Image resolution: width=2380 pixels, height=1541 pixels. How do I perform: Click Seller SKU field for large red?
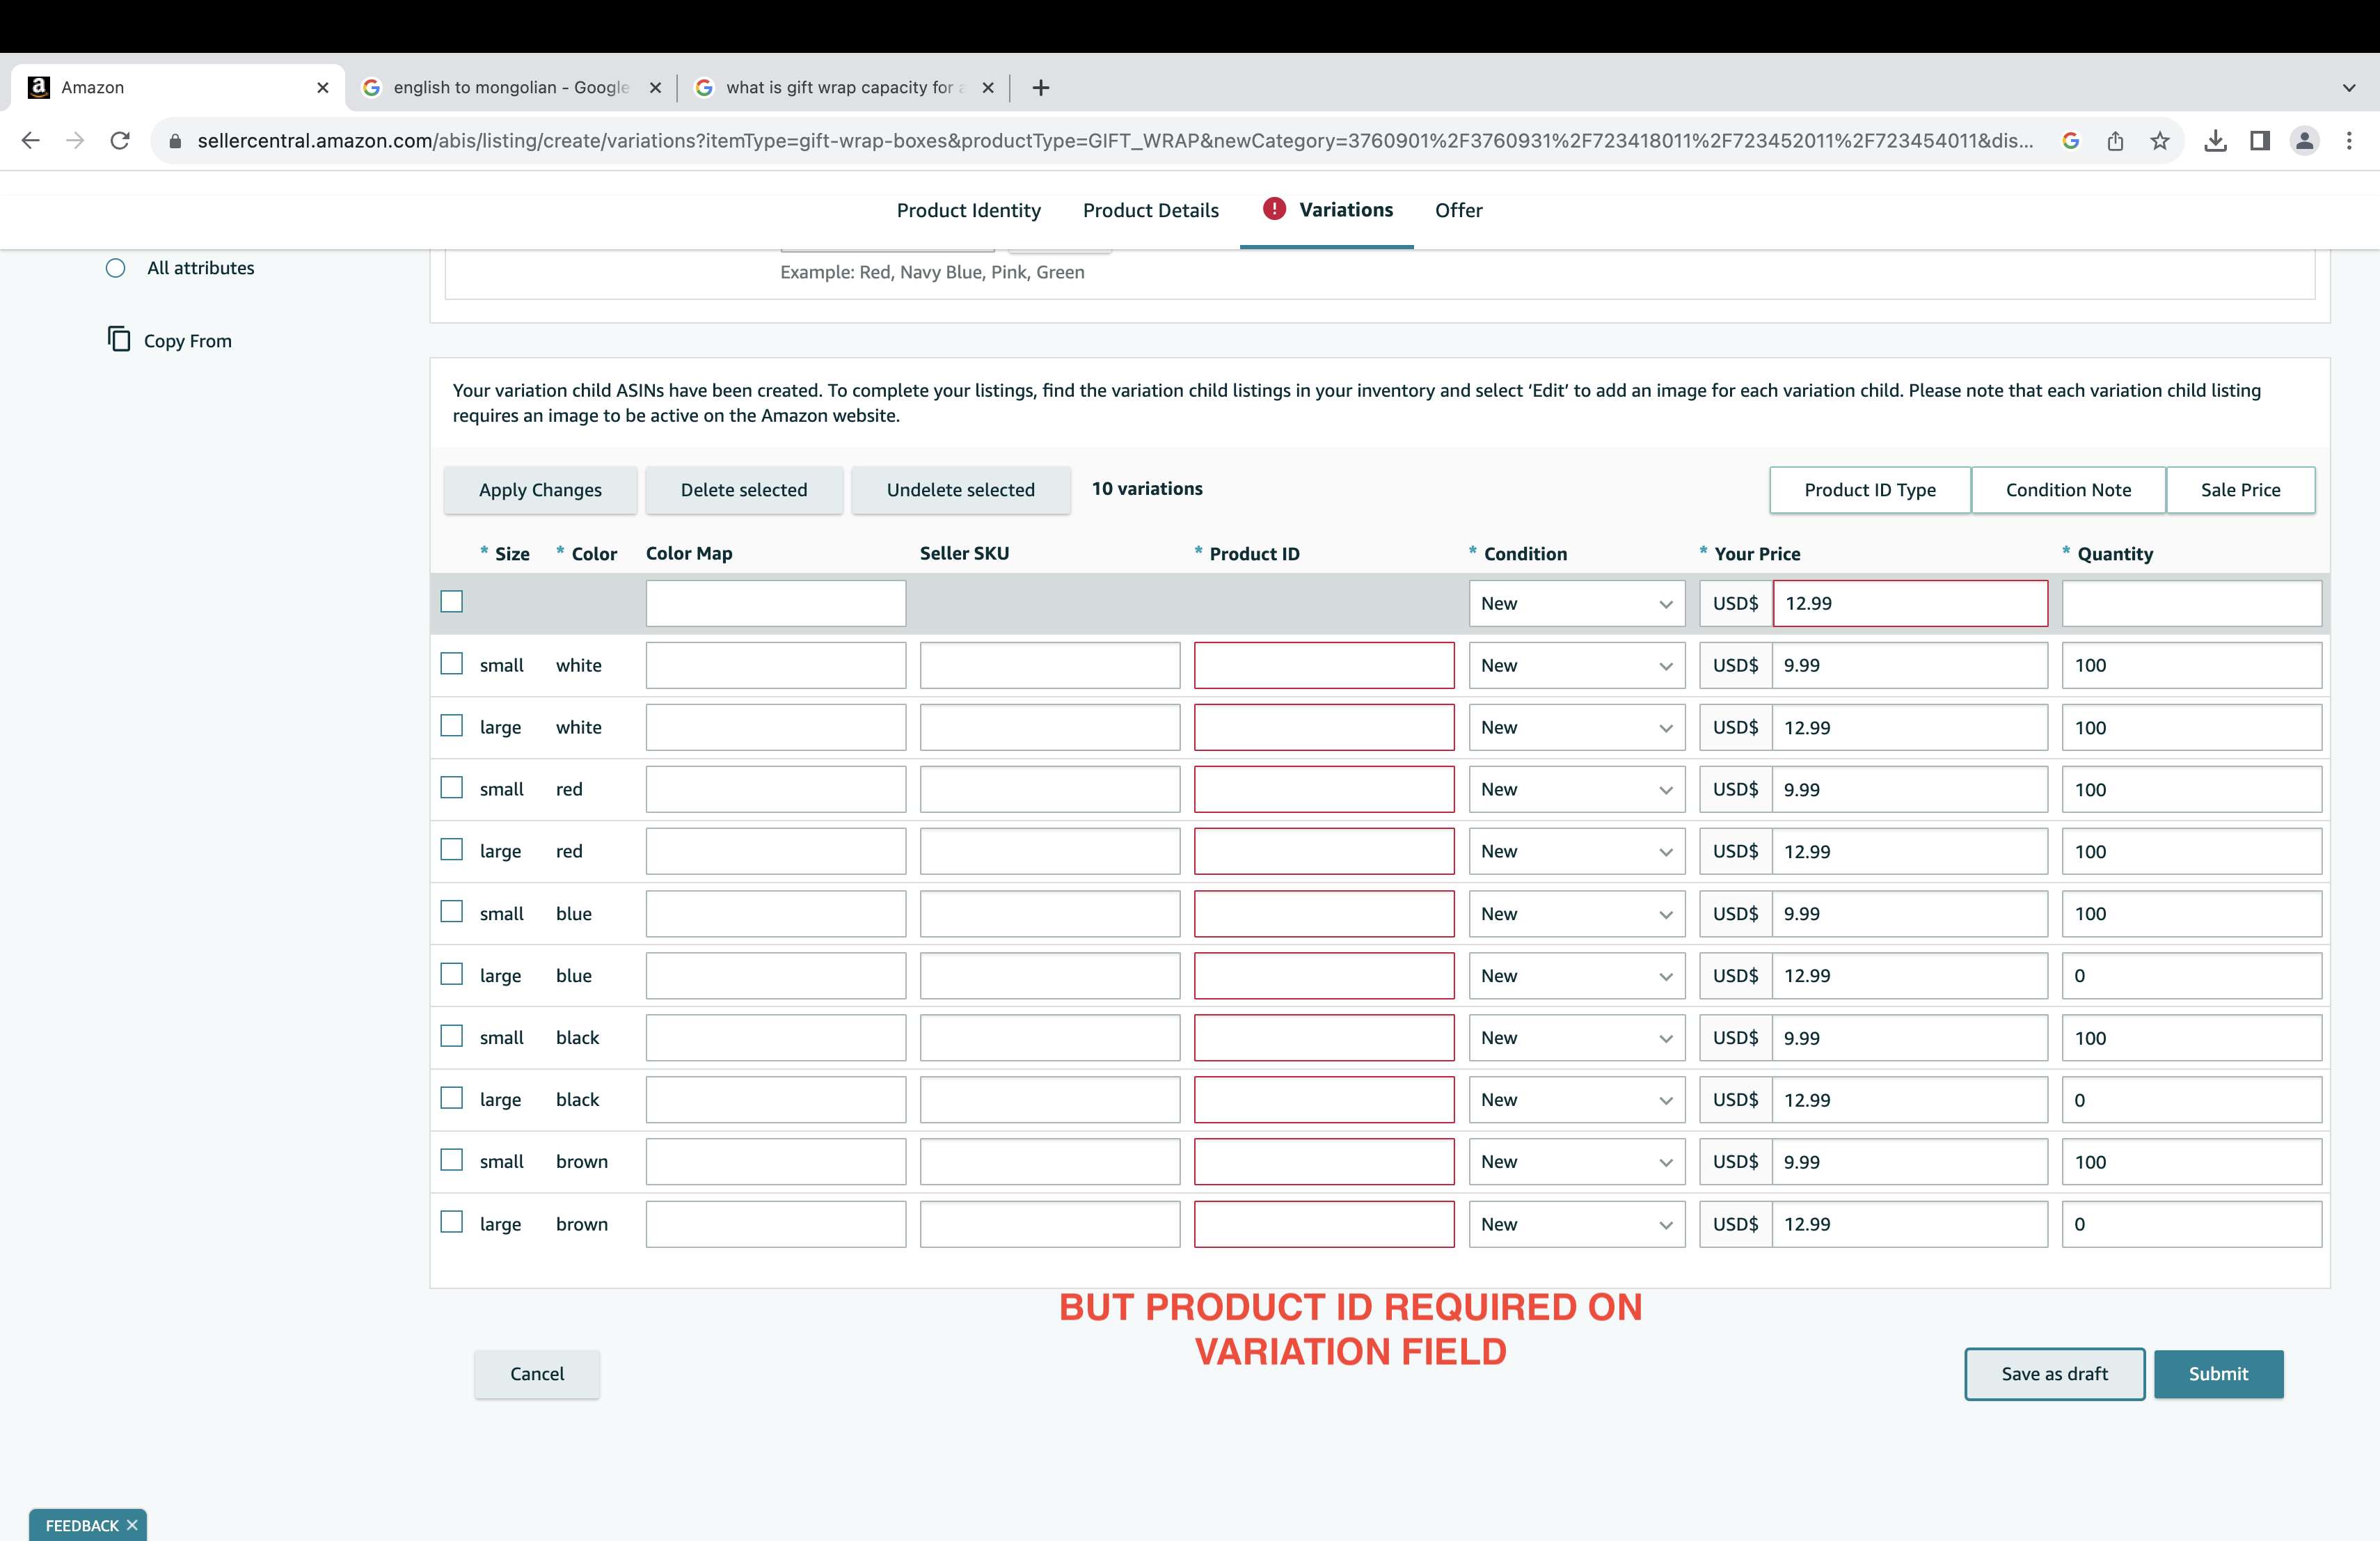click(1050, 851)
